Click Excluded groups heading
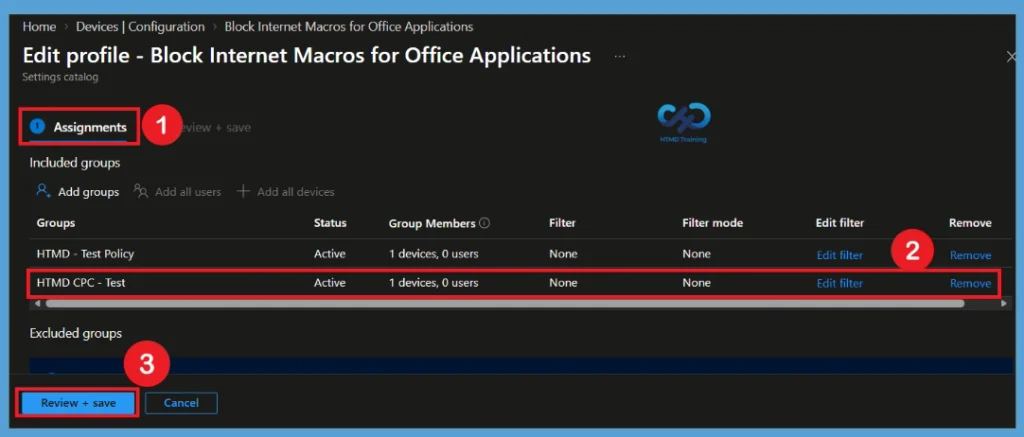1024x437 pixels. 76,333
